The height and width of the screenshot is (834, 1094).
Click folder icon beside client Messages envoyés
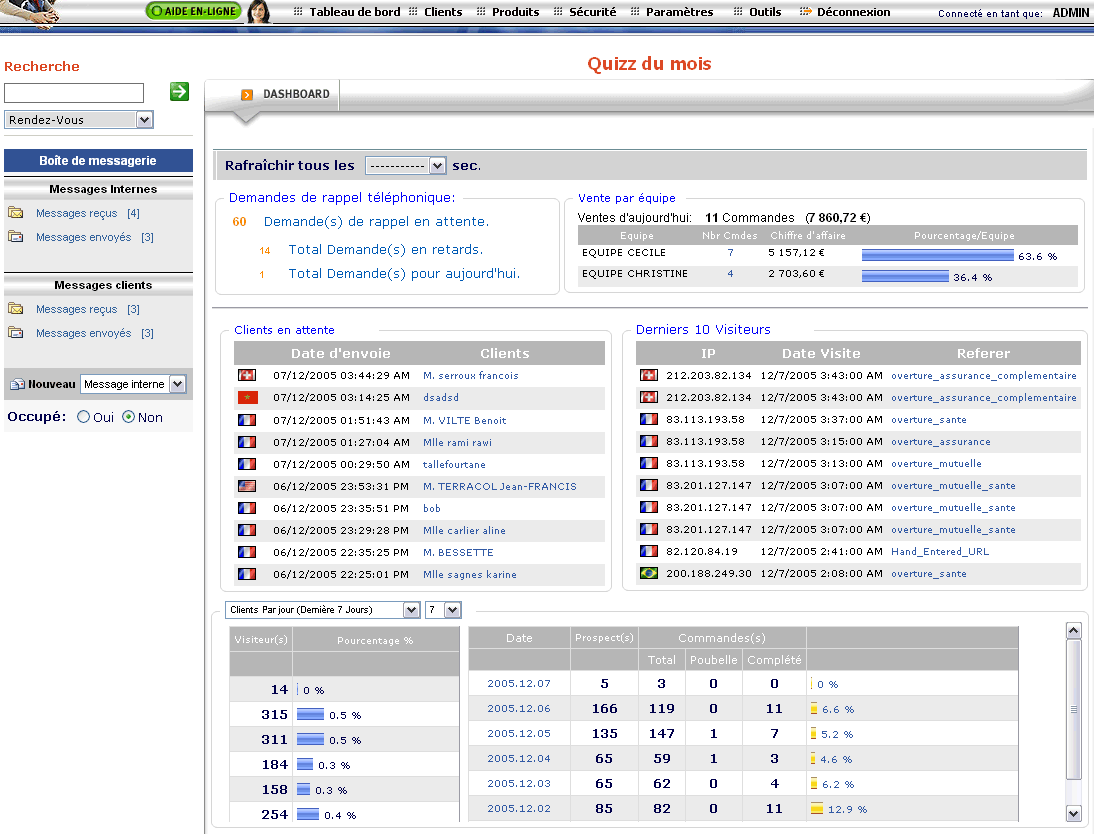(16, 333)
